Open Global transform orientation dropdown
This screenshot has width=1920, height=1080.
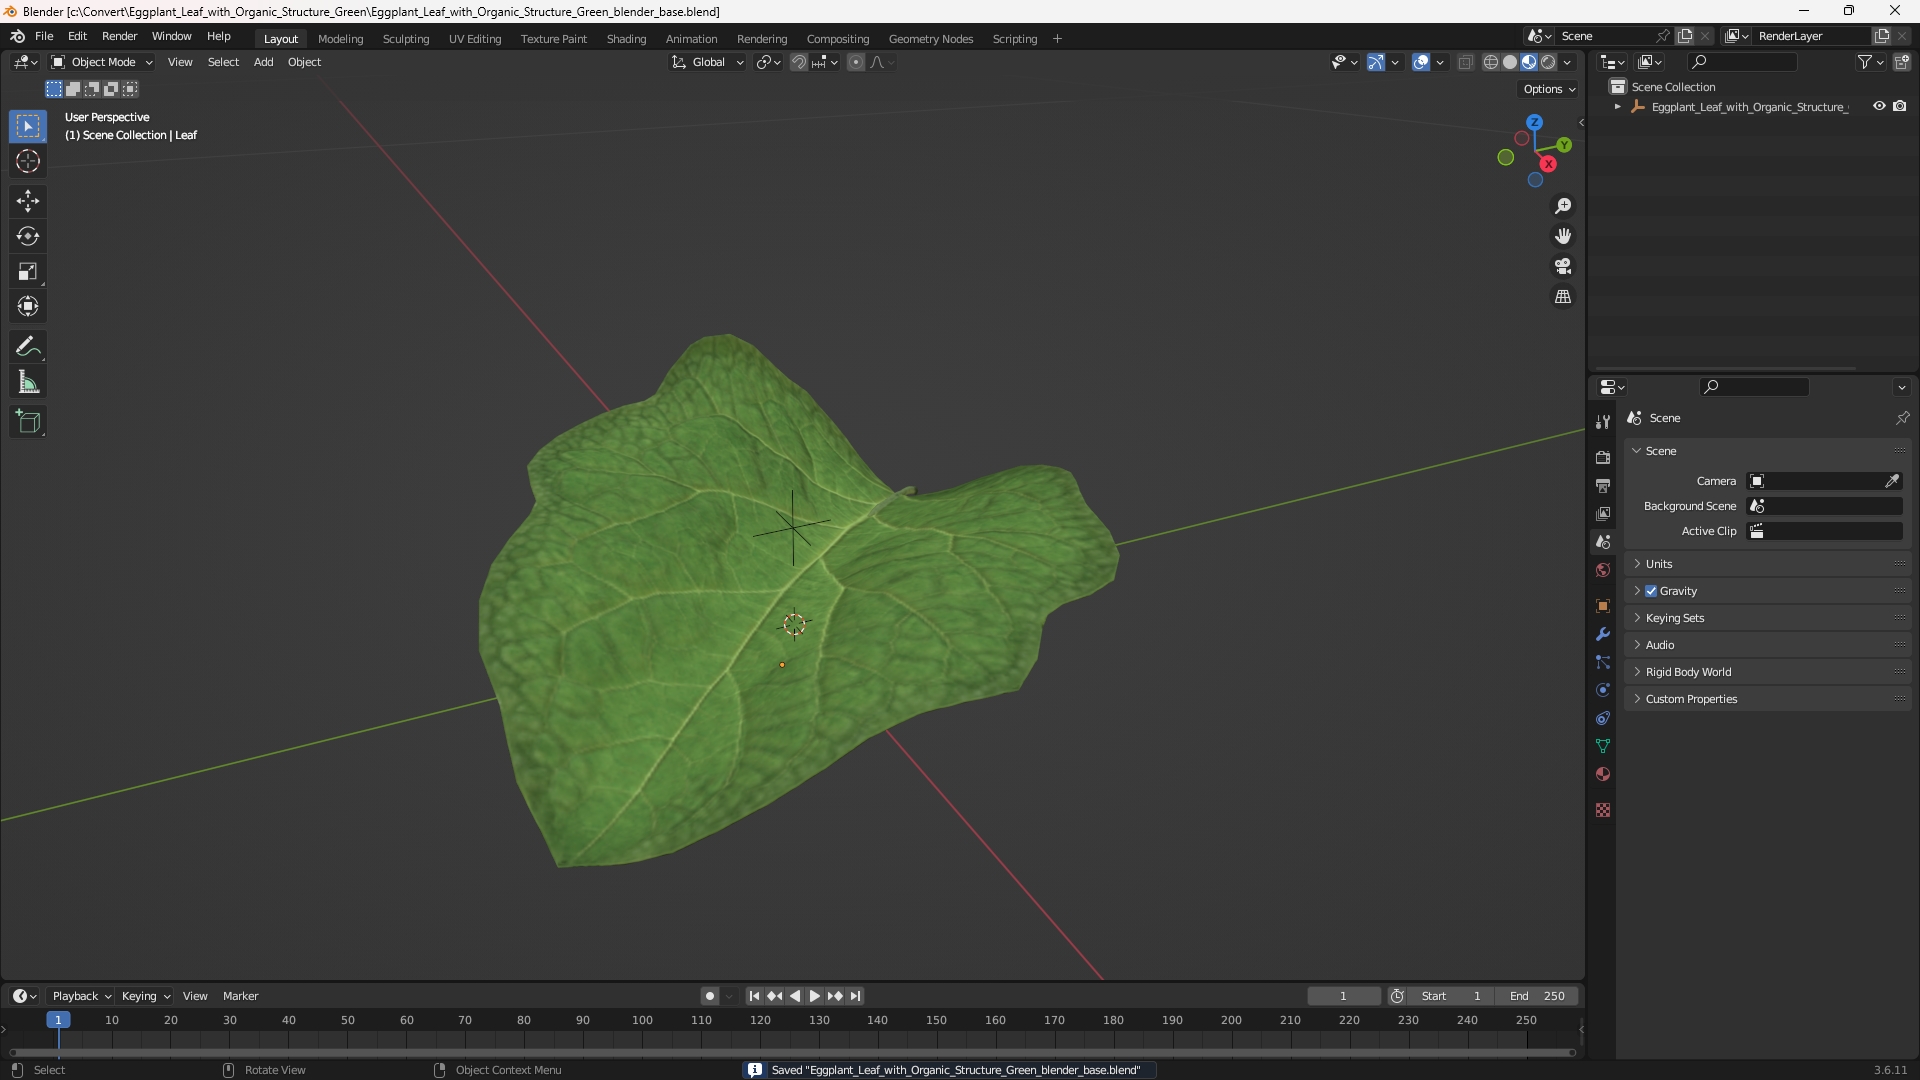[x=708, y=62]
